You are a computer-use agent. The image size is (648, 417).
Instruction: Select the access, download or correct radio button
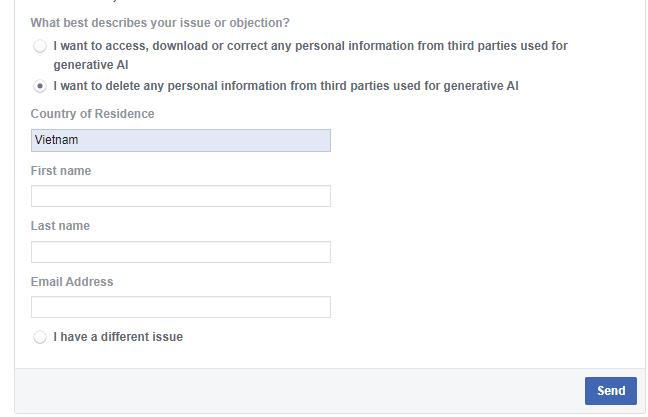tap(40, 46)
